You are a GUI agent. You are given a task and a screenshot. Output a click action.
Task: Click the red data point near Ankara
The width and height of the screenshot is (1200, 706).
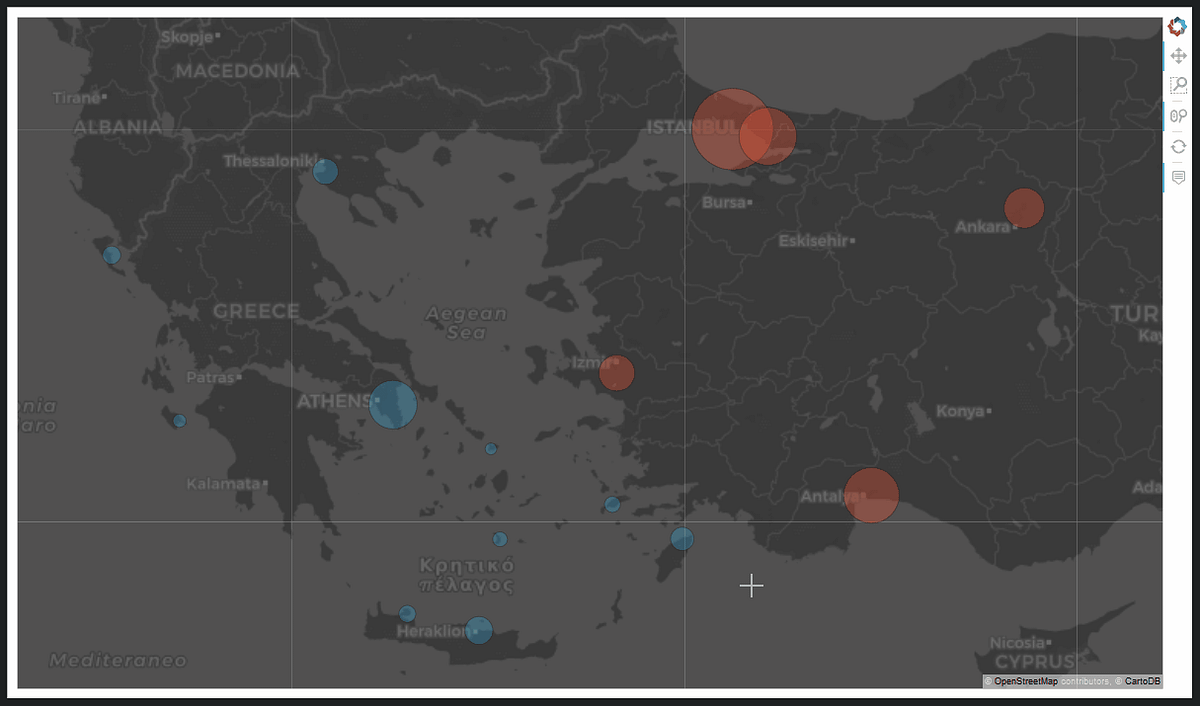1023,207
